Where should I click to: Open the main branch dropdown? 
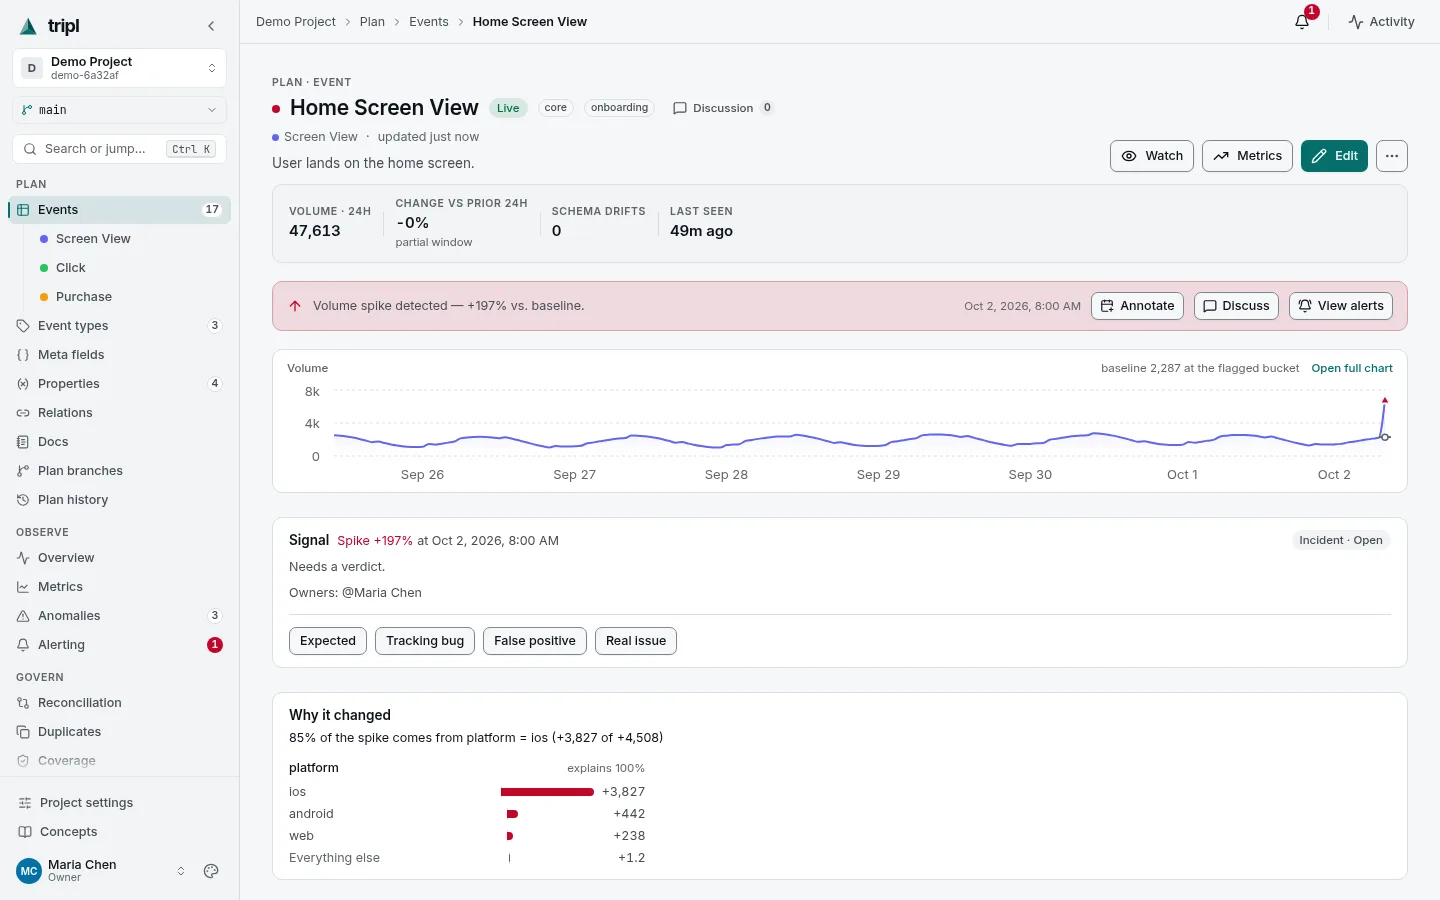(x=120, y=110)
